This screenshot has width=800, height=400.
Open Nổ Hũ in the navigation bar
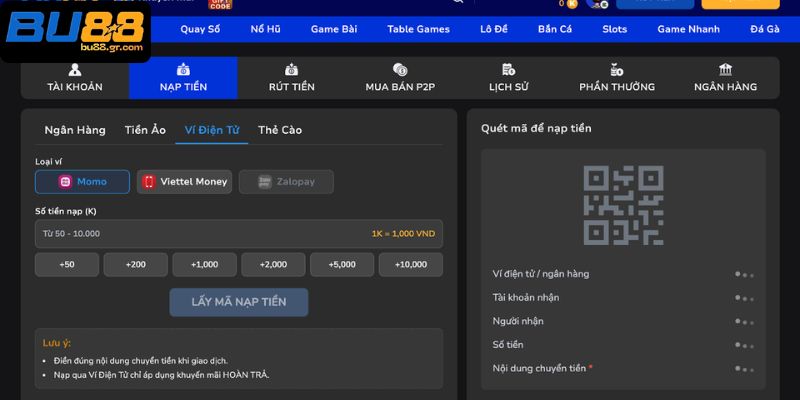[x=265, y=29]
